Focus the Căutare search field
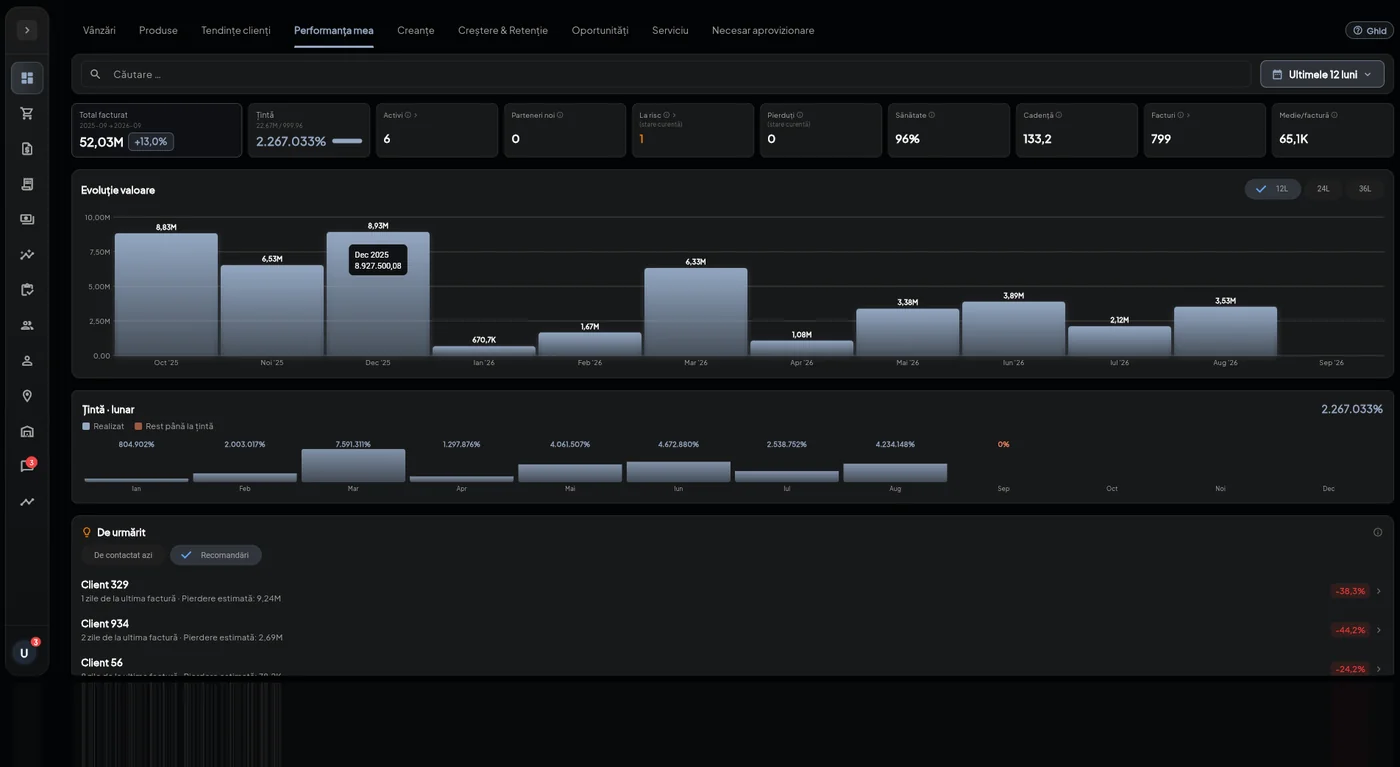1400x767 pixels. pos(666,74)
